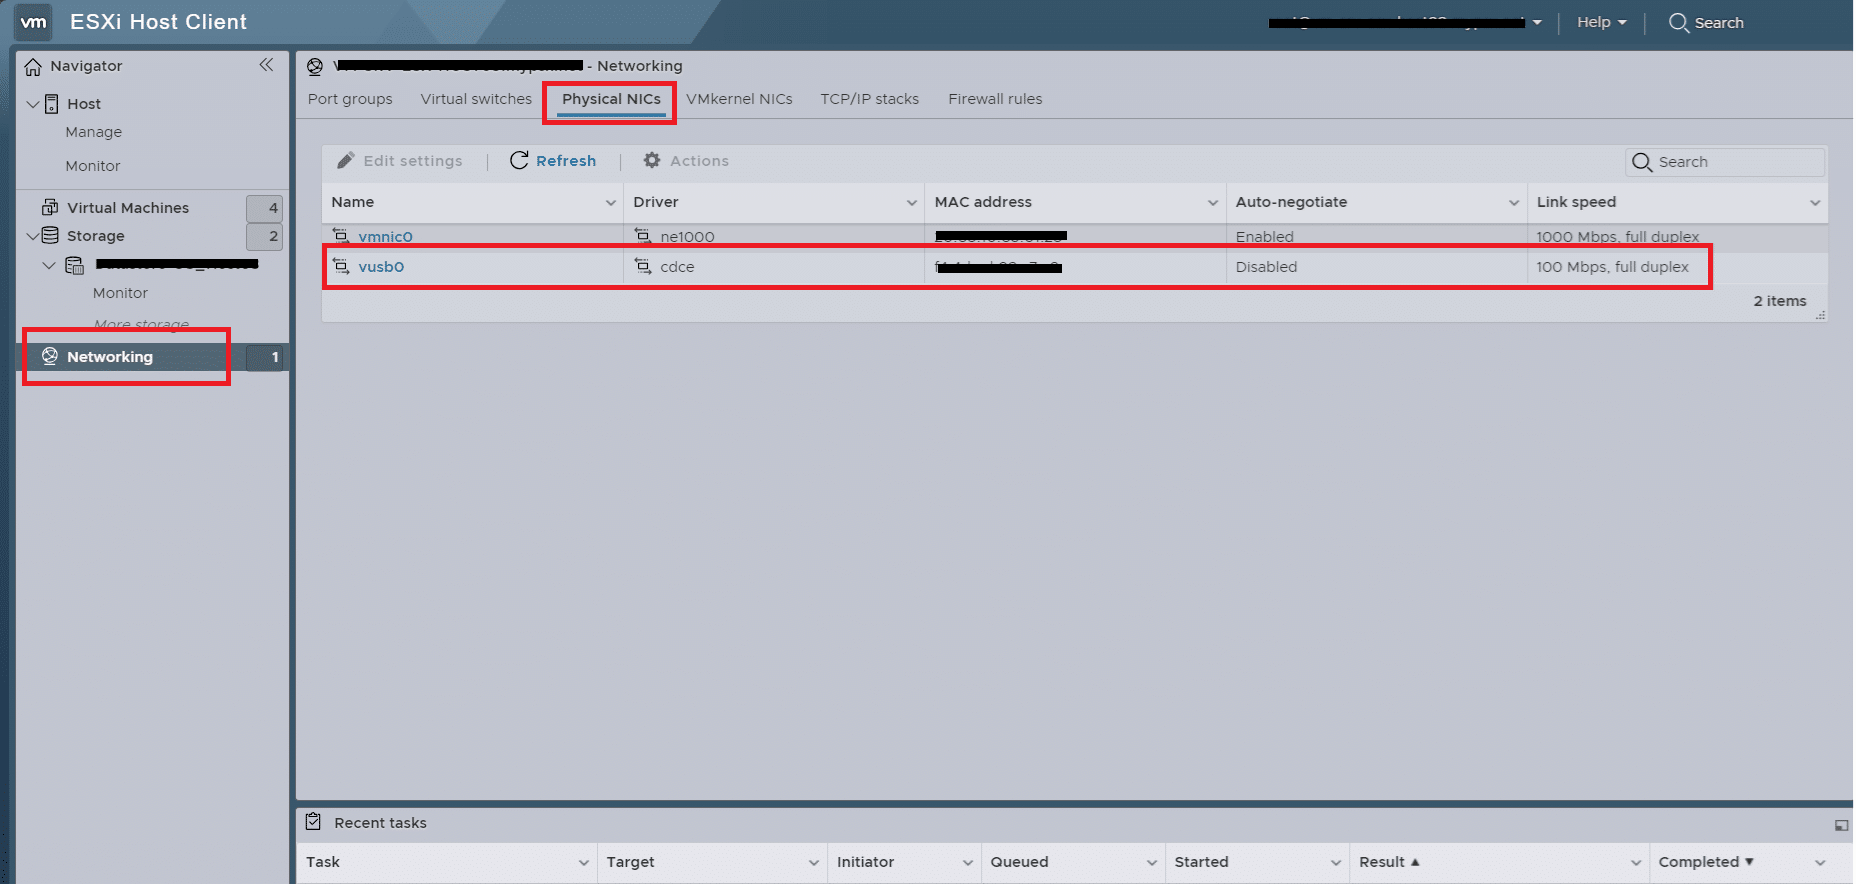Open the Help dropdown menu
This screenshot has width=1856, height=884.
[1601, 22]
